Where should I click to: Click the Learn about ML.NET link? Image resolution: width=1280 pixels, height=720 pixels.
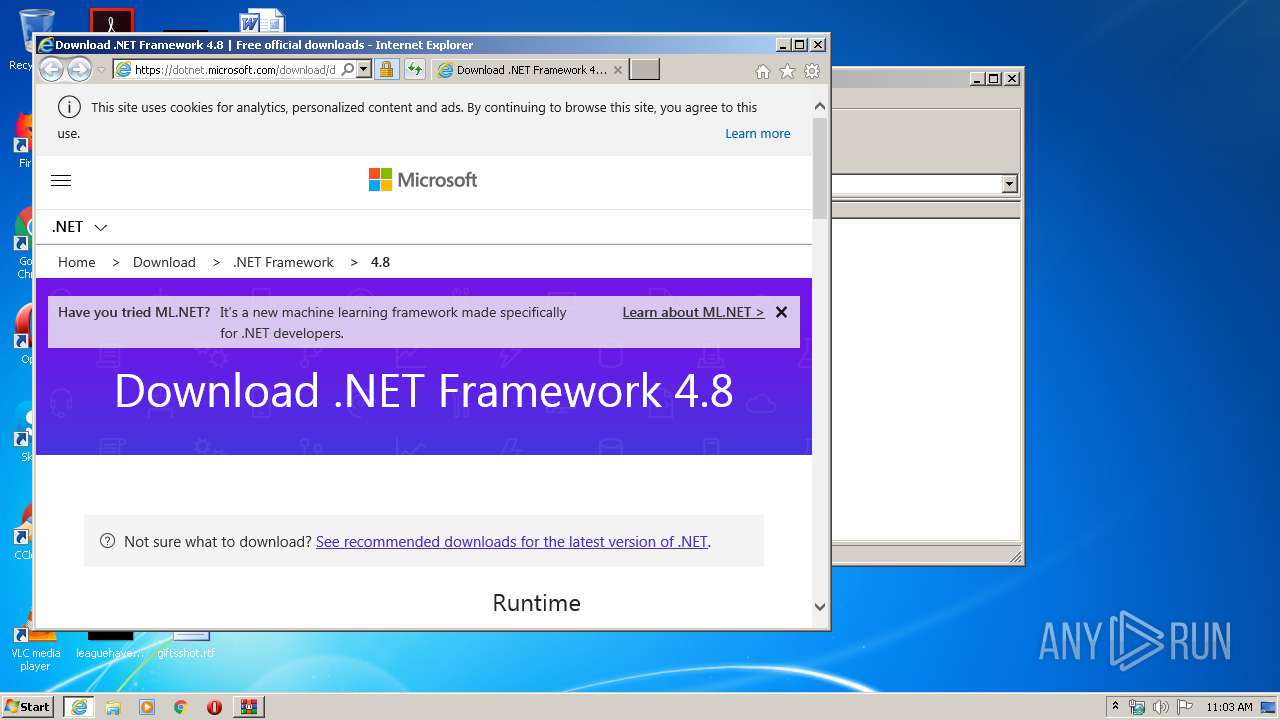pyautogui.click(x=693, y=312)
